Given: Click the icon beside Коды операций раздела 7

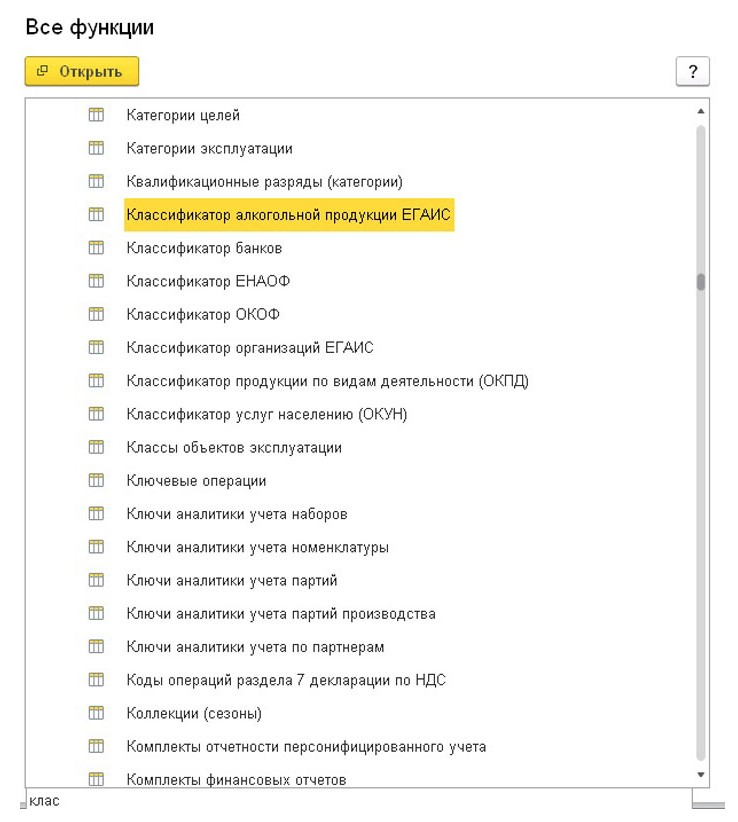Looking at the screenshot, I should (x=96, y=680).
